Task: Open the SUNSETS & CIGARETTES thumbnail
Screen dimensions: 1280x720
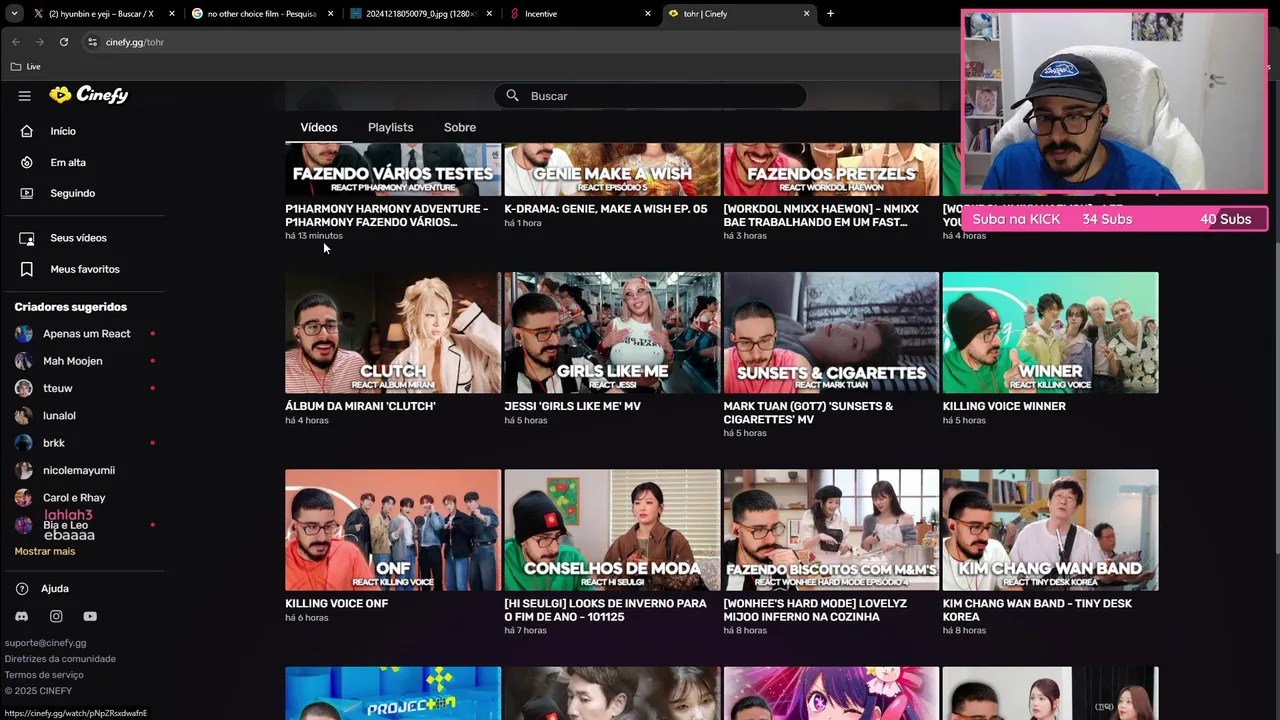Action: tap(831, 333)
